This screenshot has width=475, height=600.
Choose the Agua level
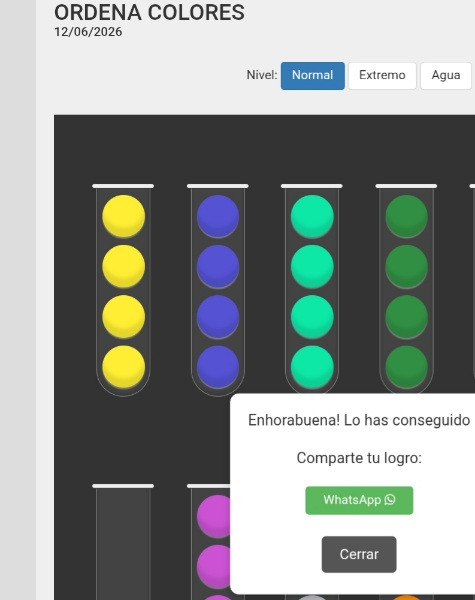point(446,76)
